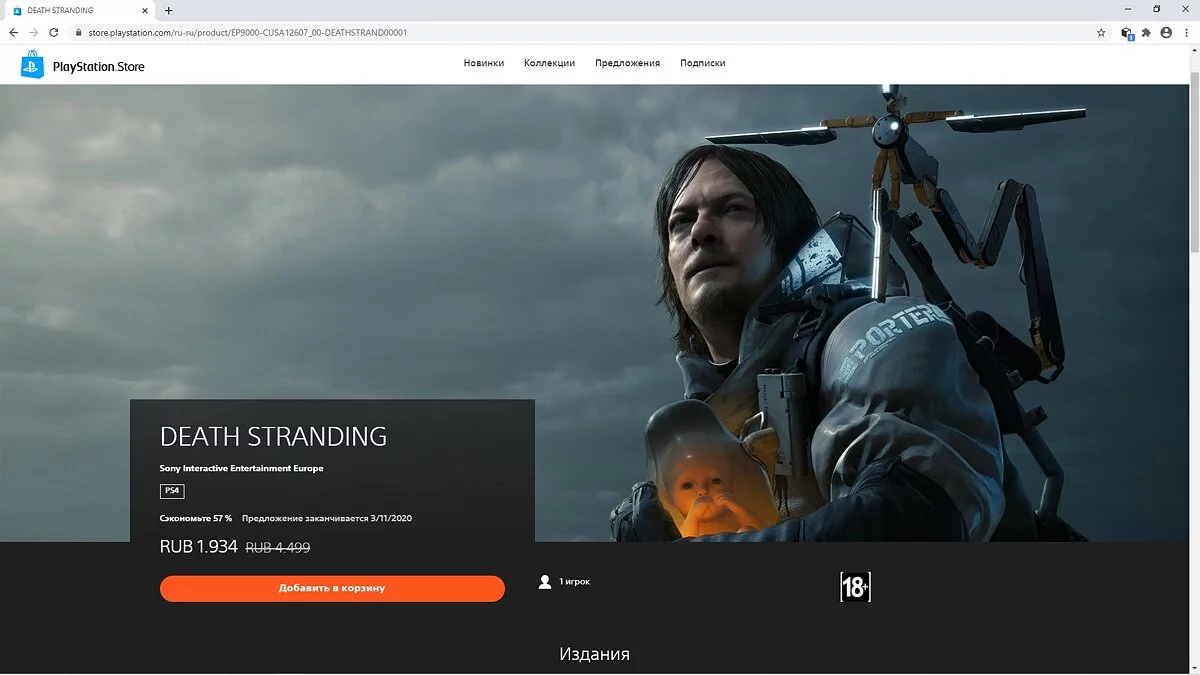
Task: Open the Новинки menu item
Action: [x=483, y=63]
